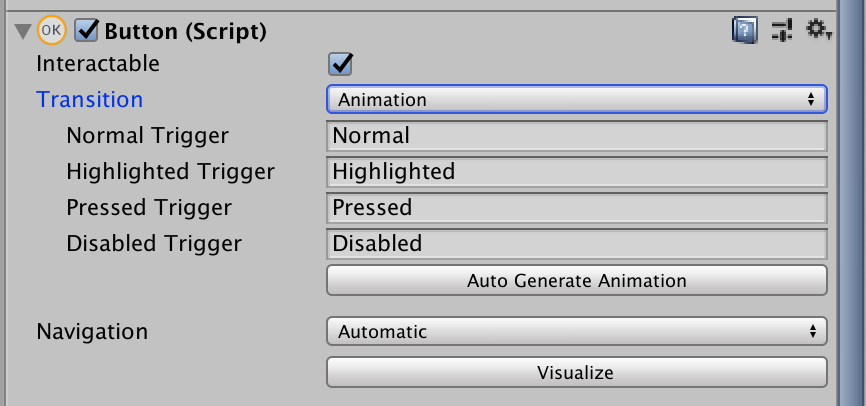This screenshot has height=406, width=866.
Task: Click the Auto Generate Animation button
Action: [576, 280]
